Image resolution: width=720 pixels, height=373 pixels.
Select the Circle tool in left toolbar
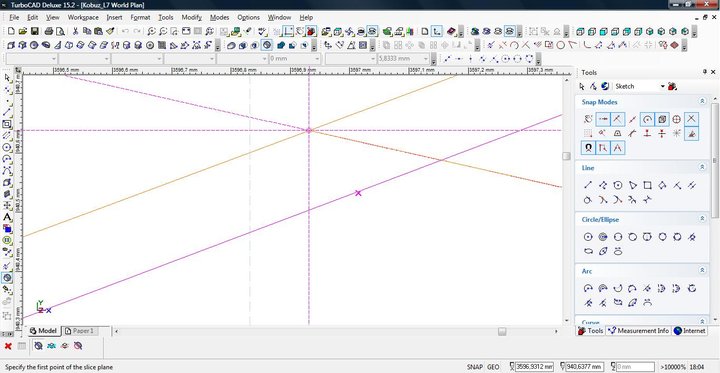(7, 147)
